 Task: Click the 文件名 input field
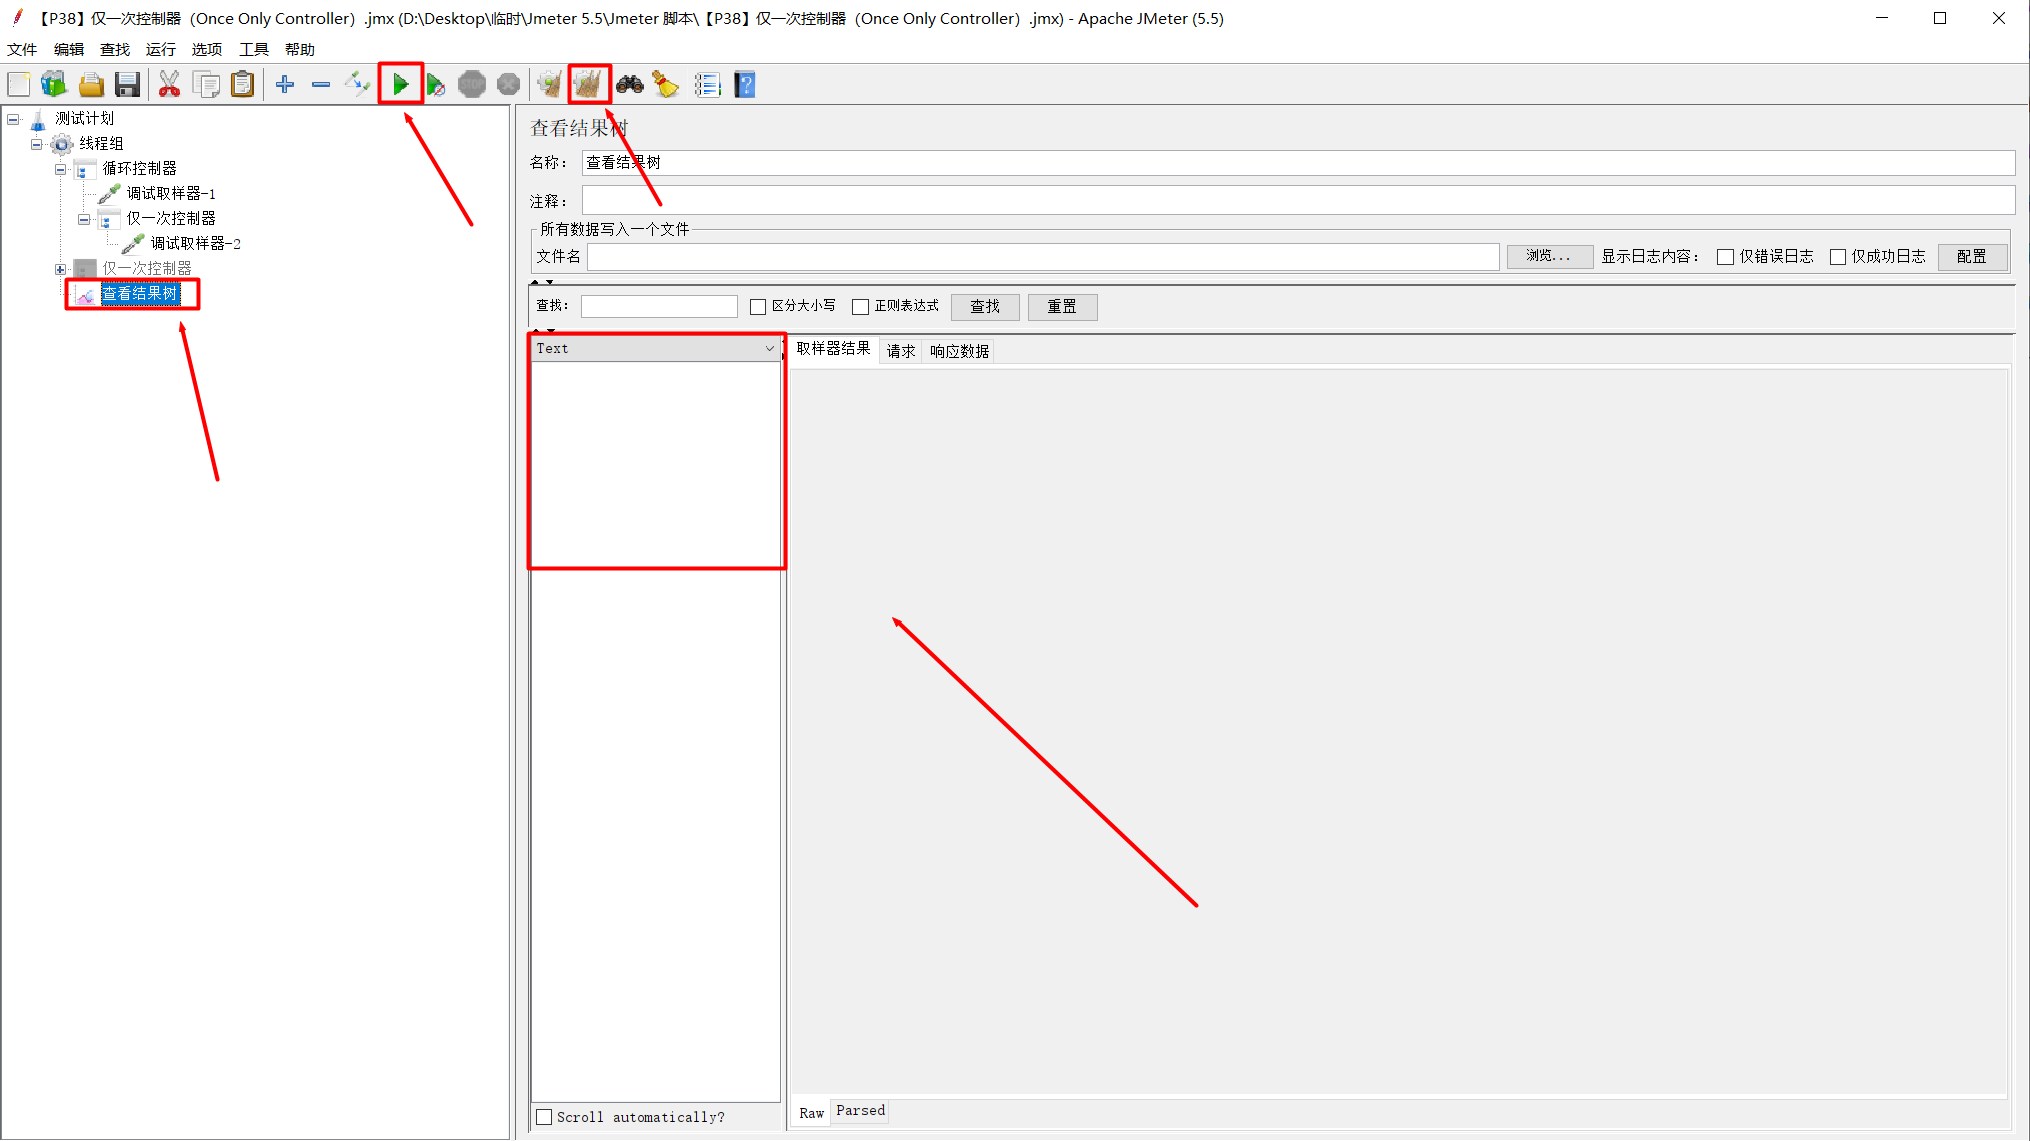pyautogui.click(x=1042, y=257)
